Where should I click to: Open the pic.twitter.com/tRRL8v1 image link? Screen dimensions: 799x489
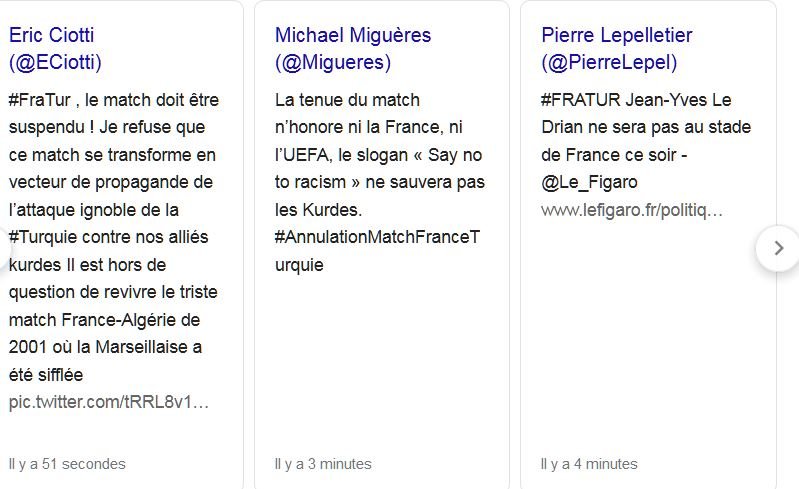pyautogui.click(x=110, y=402)
